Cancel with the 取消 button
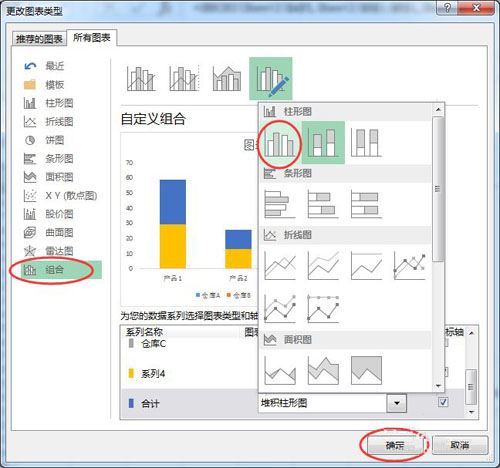Viewport: 500px width, 468px height. [x=460, y=445]
